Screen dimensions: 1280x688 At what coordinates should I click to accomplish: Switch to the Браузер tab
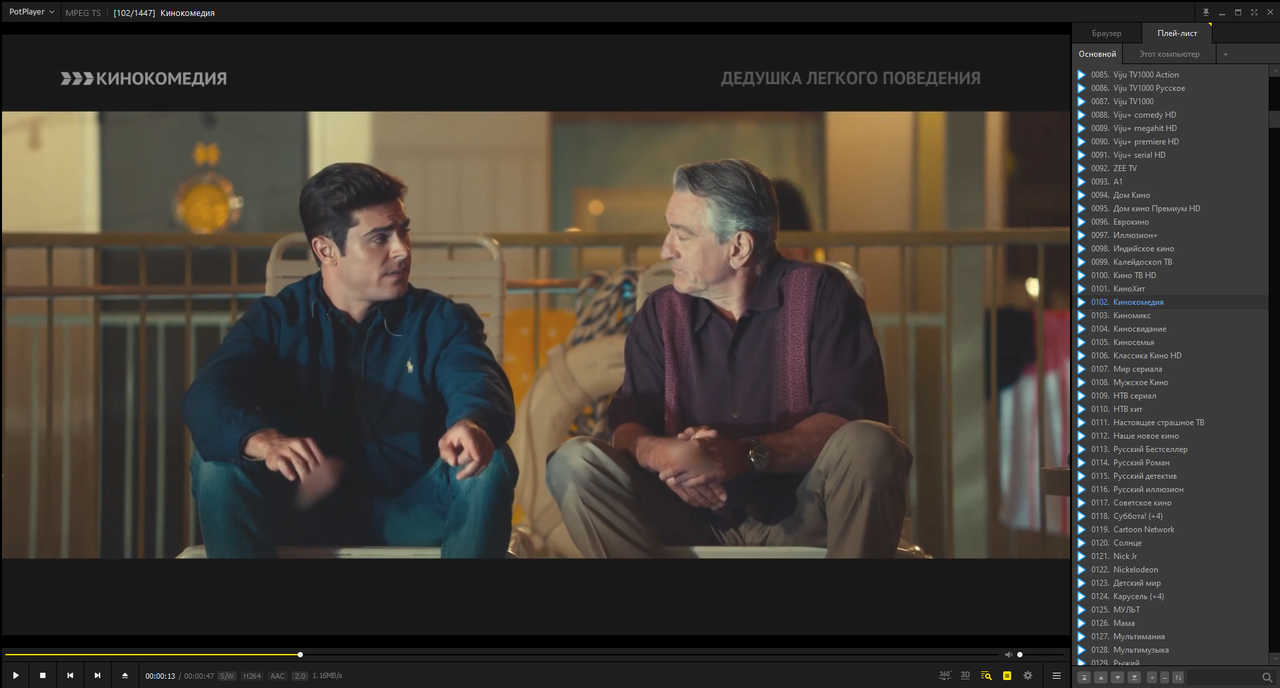[x=1107, y=33]
